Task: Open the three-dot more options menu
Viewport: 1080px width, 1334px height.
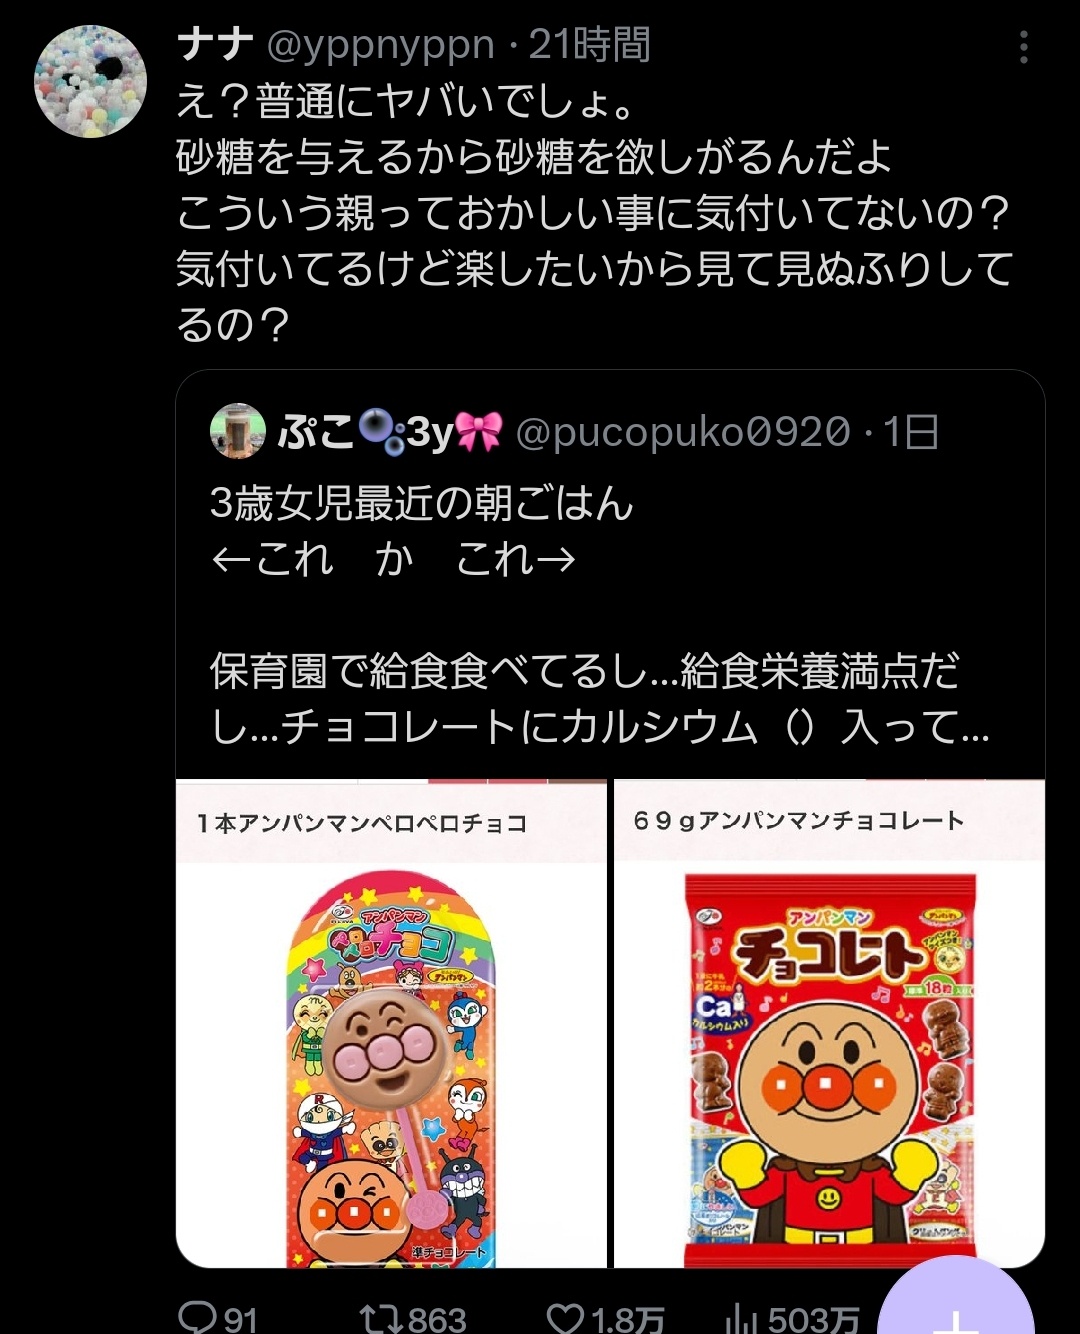Action: [x=1023, y=47]
